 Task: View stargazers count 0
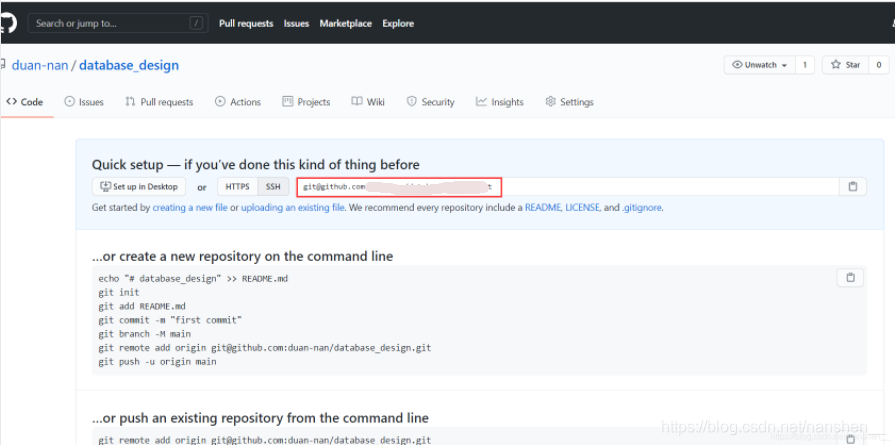[x=878, y=65]
